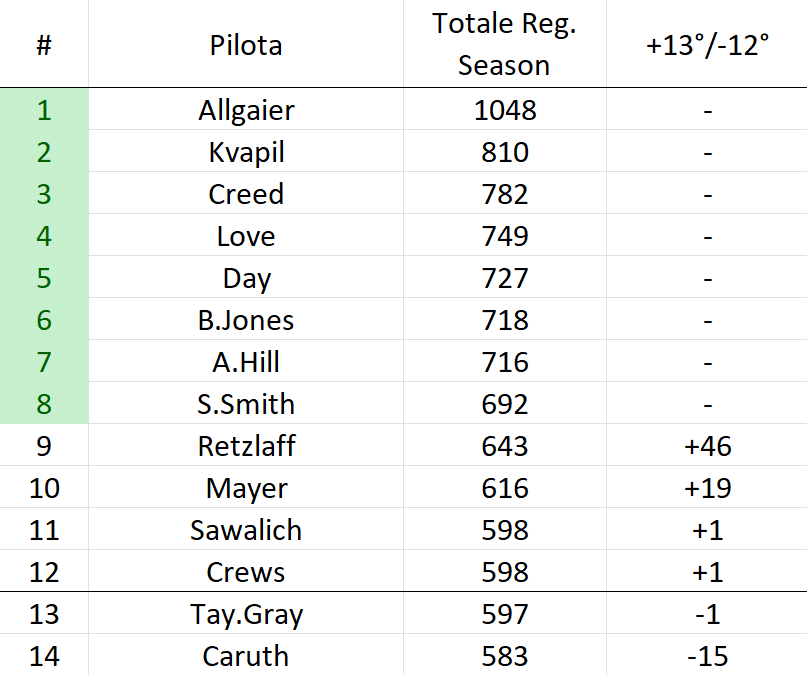Click the Retzlaff +46 cell
This screenshot has height=675, width=807.
tap(707, 446)
